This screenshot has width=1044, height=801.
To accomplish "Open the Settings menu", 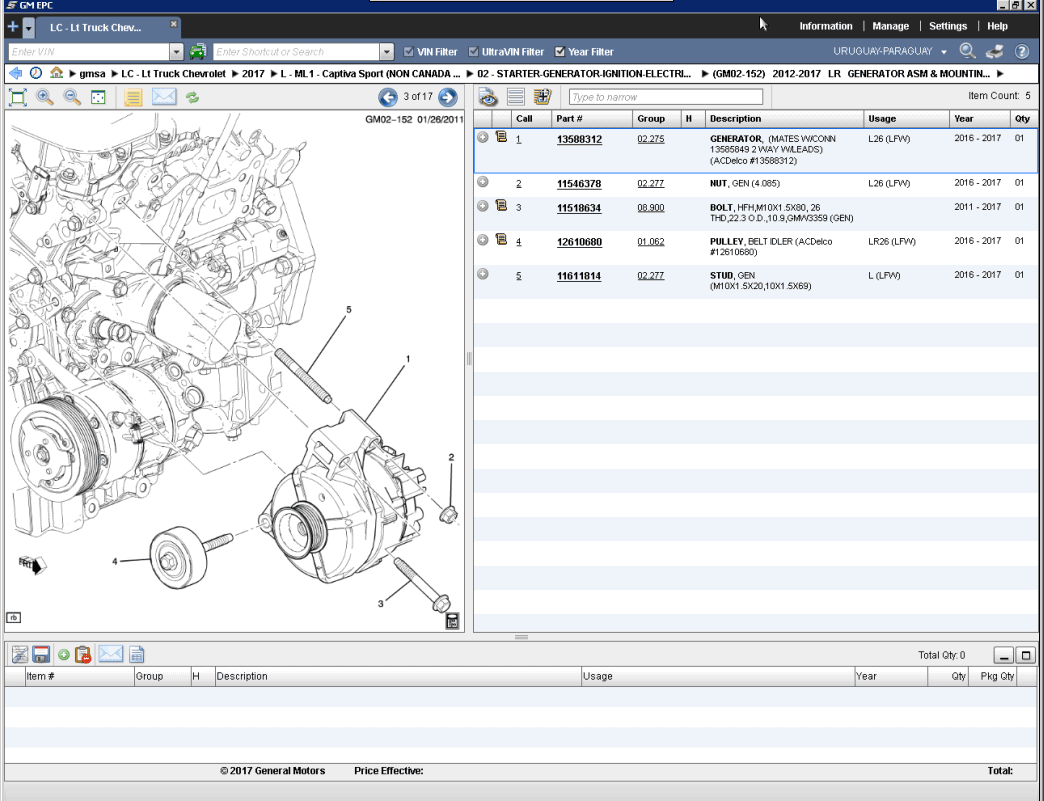I will click(x=947, y=25).
